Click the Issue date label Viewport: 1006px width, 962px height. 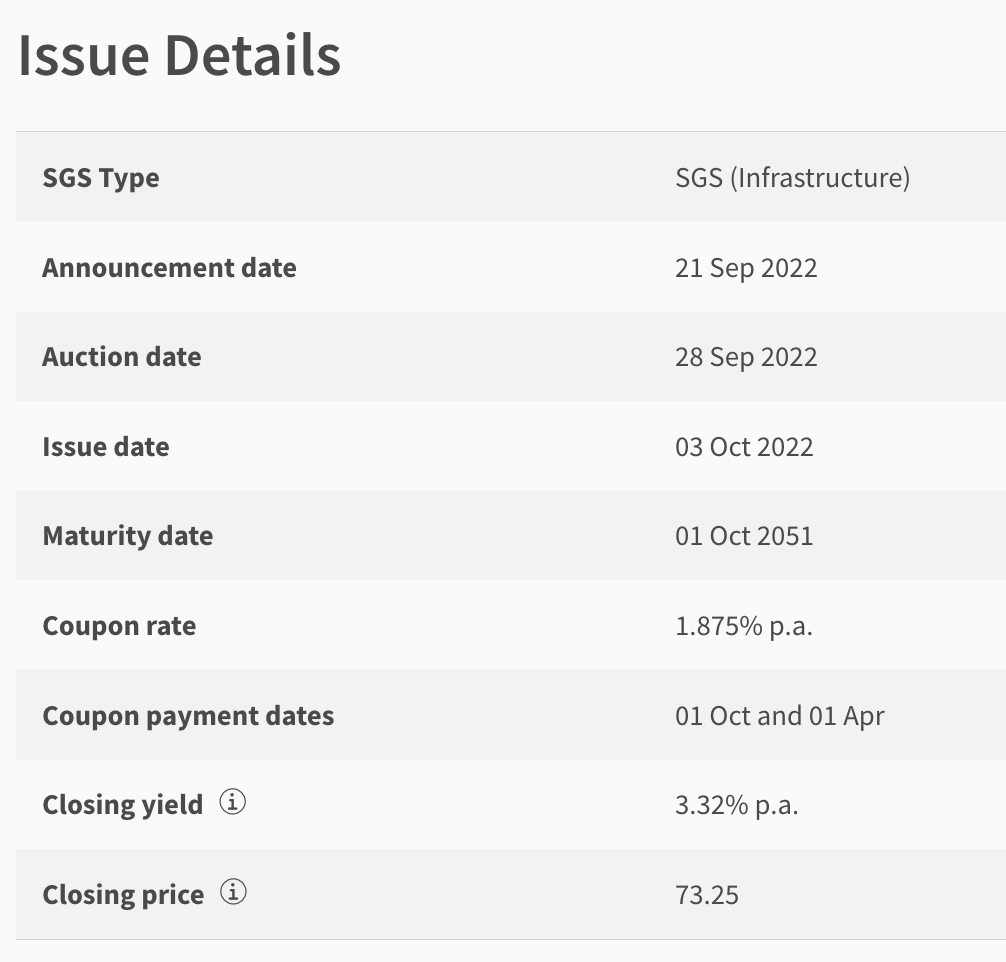pos(106,447)
